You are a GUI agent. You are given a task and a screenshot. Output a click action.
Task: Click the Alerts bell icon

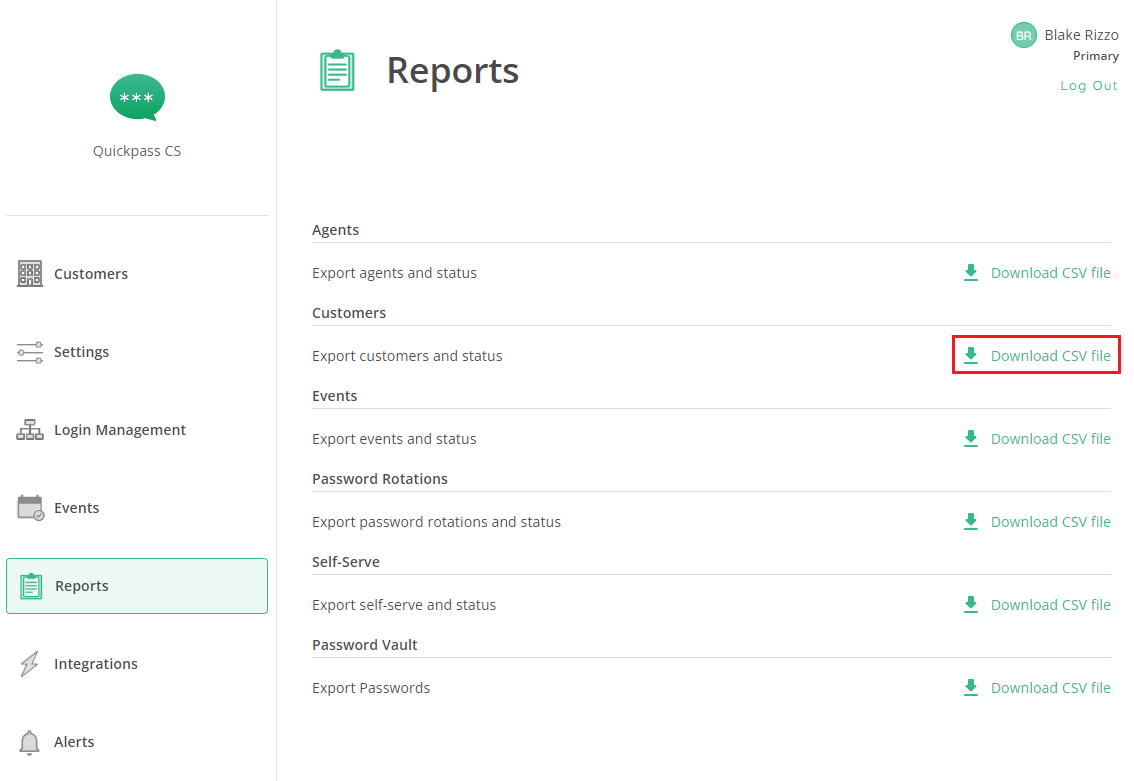pos(30,742)
